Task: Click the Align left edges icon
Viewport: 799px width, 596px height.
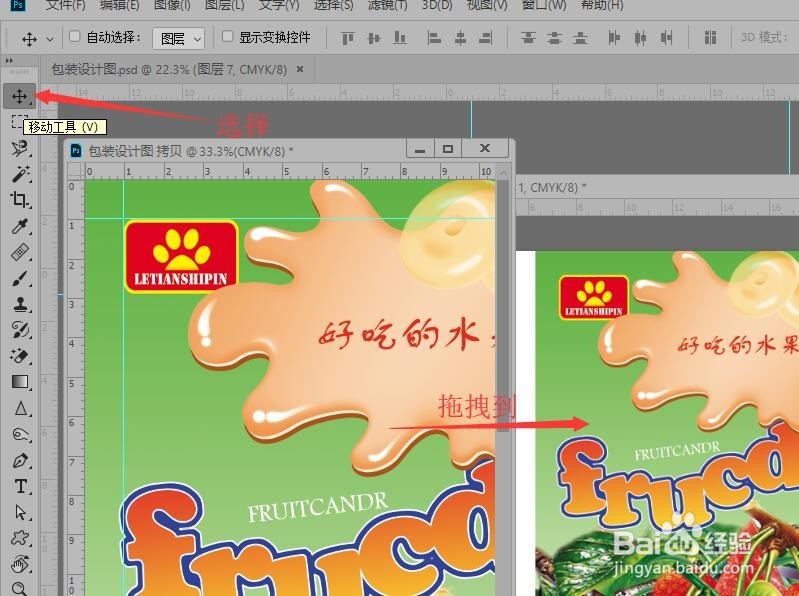Action: coord(434,38)
